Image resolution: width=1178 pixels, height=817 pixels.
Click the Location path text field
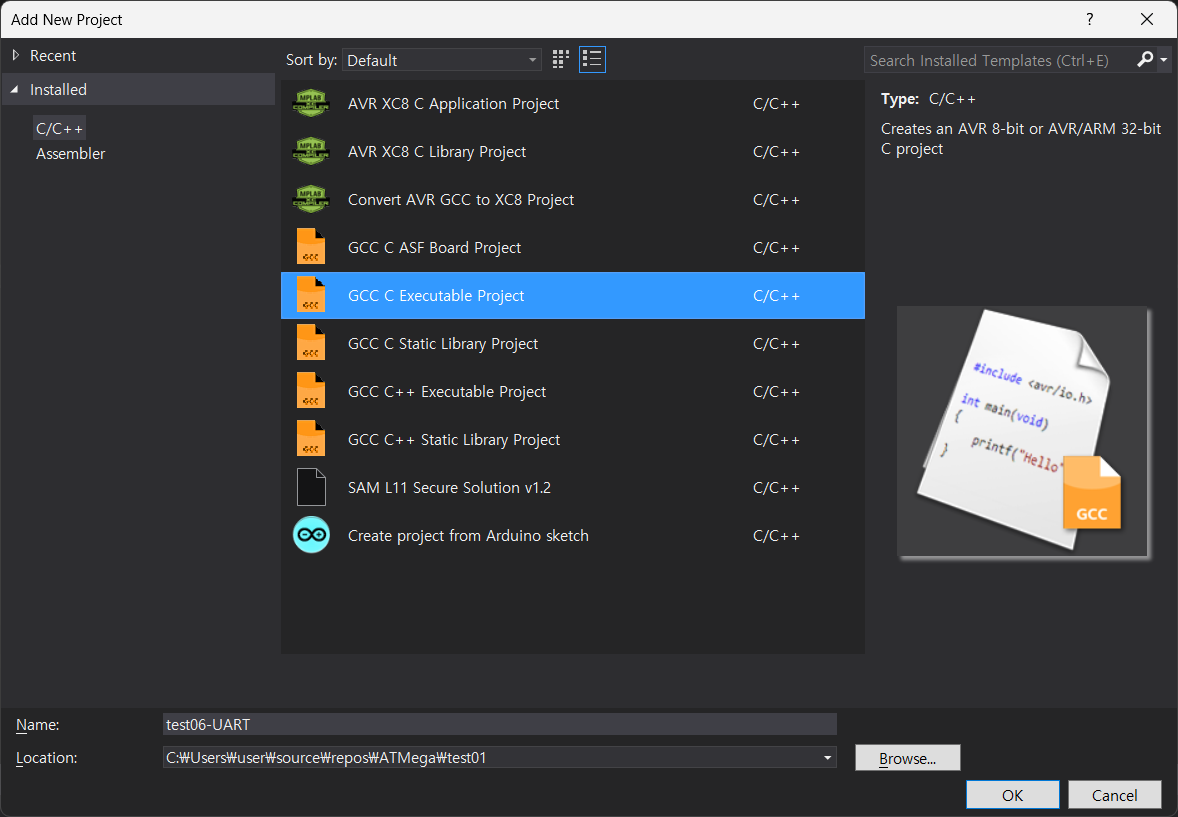coord(491,758)
